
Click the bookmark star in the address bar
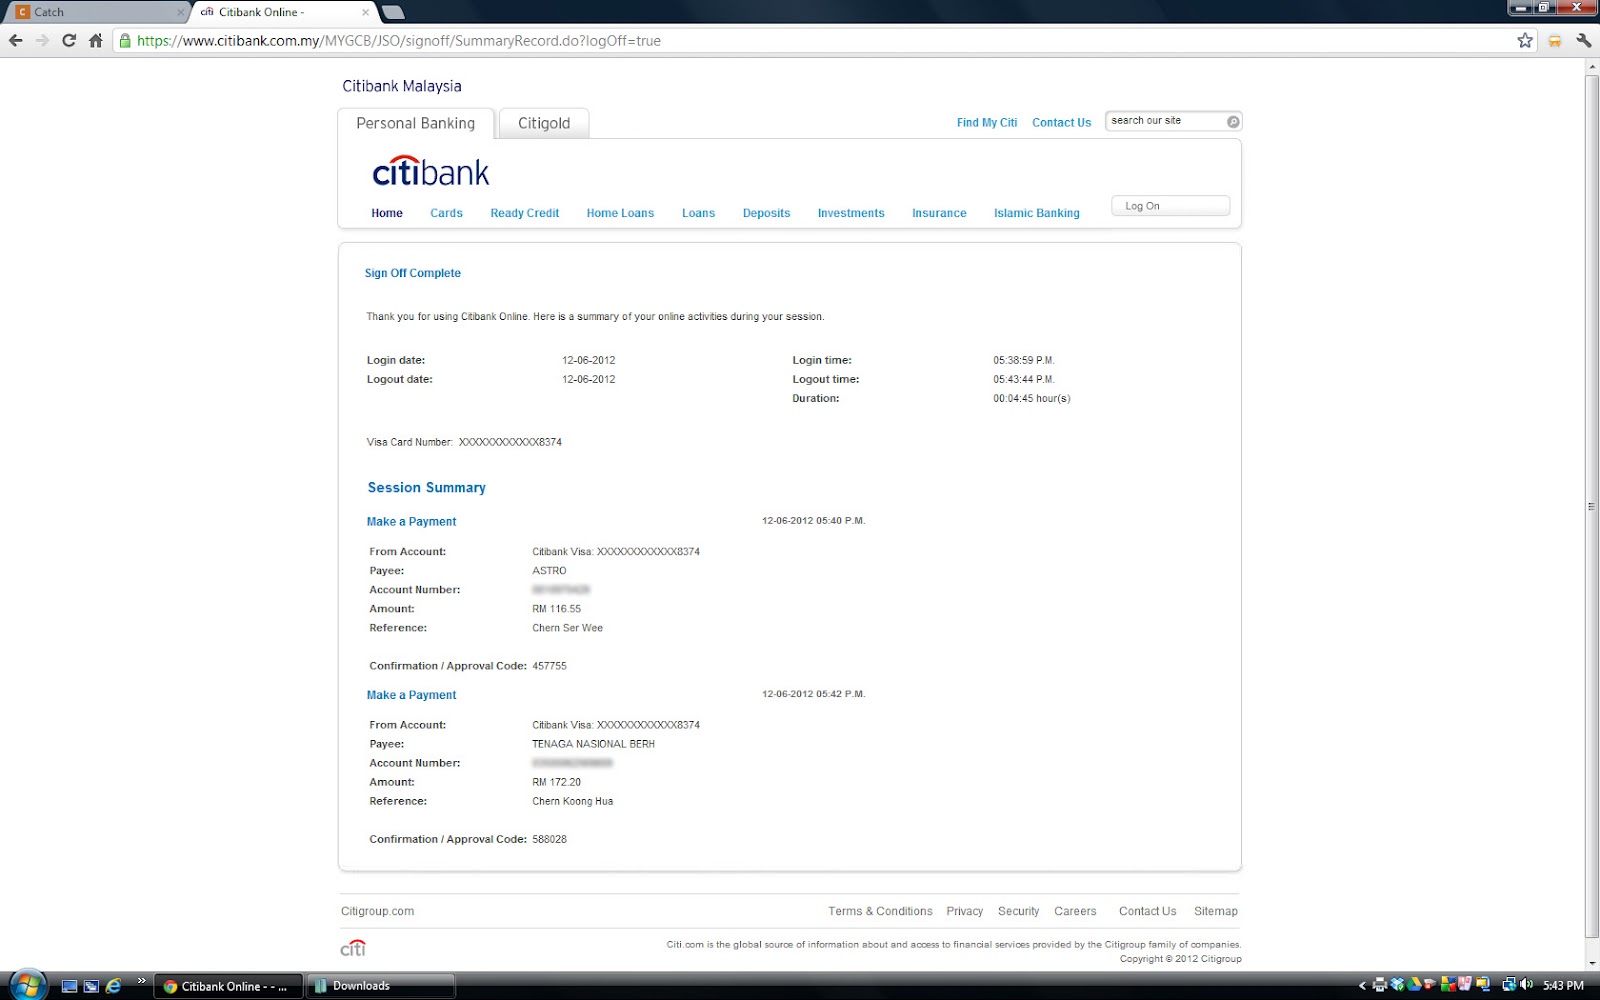coord(1525,41)
